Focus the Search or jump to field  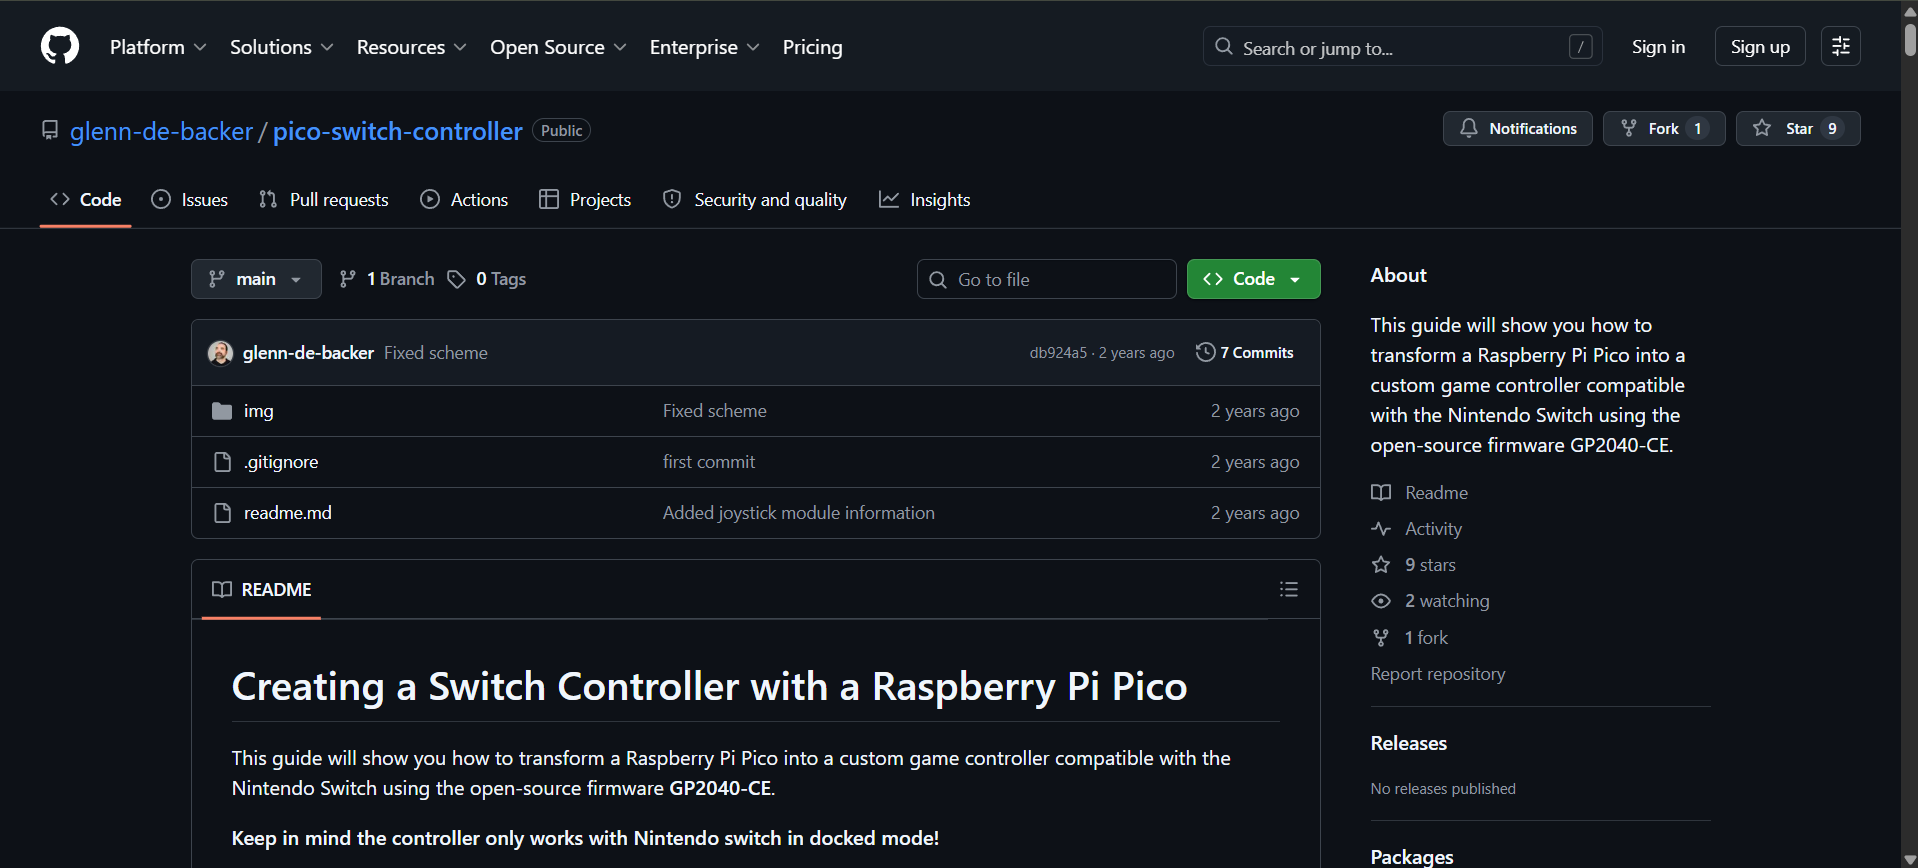click(1402, 47)
